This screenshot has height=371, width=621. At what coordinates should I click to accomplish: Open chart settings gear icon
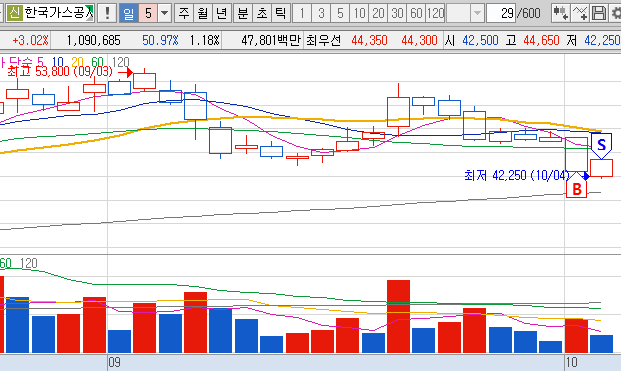pos(616,13)
